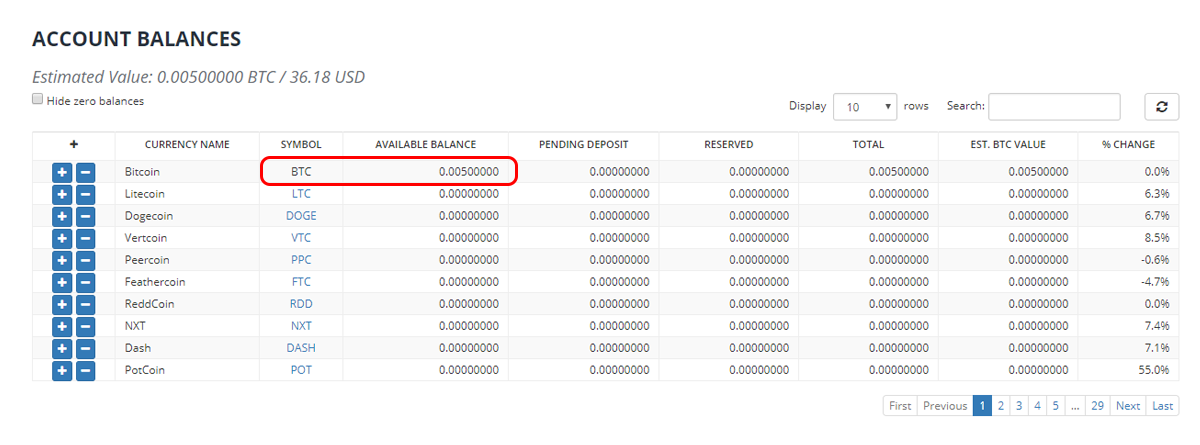The width and height of the screenshot is (1200, 445).
Task: Sort by the Est. BTC Value header
Action: (1008, 145)
